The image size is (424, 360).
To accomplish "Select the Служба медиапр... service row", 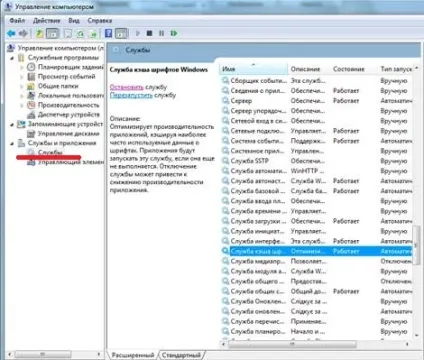I will point(316,261).
